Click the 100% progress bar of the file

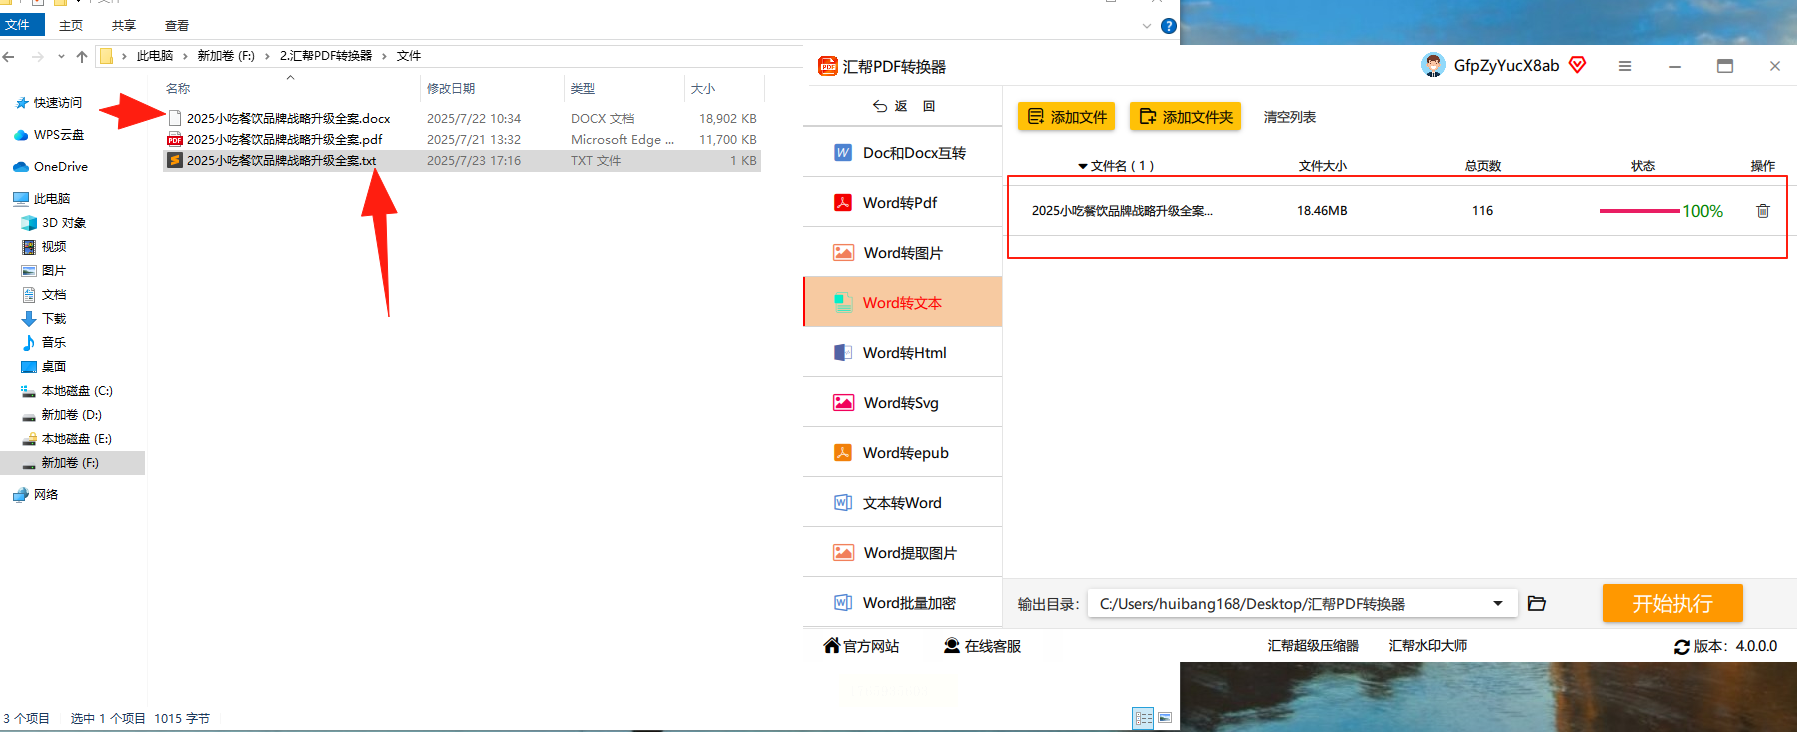pyautogui.click(x=1640, y=211)
